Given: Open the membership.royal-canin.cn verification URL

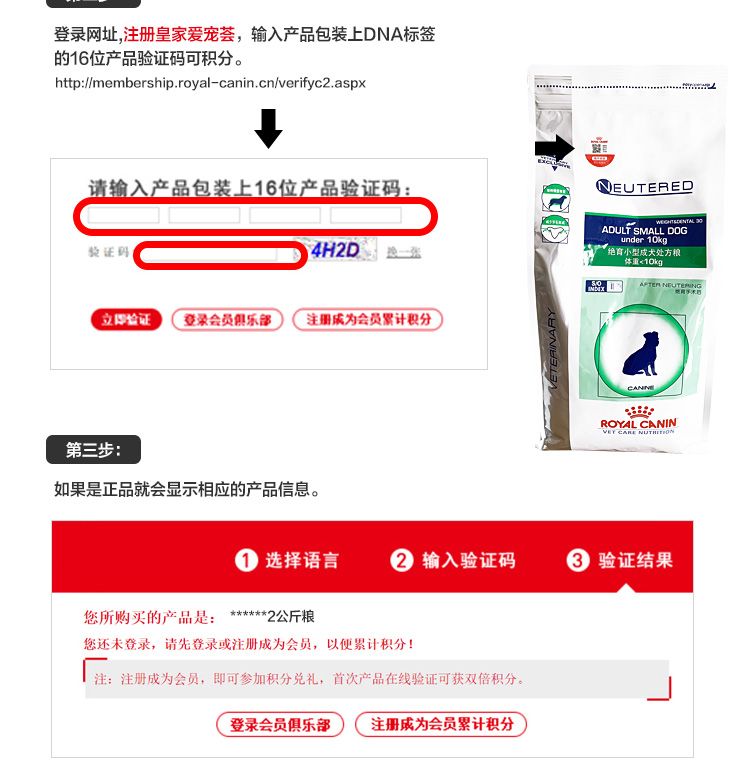Looking at the screenshot, I should pos(210,83).
